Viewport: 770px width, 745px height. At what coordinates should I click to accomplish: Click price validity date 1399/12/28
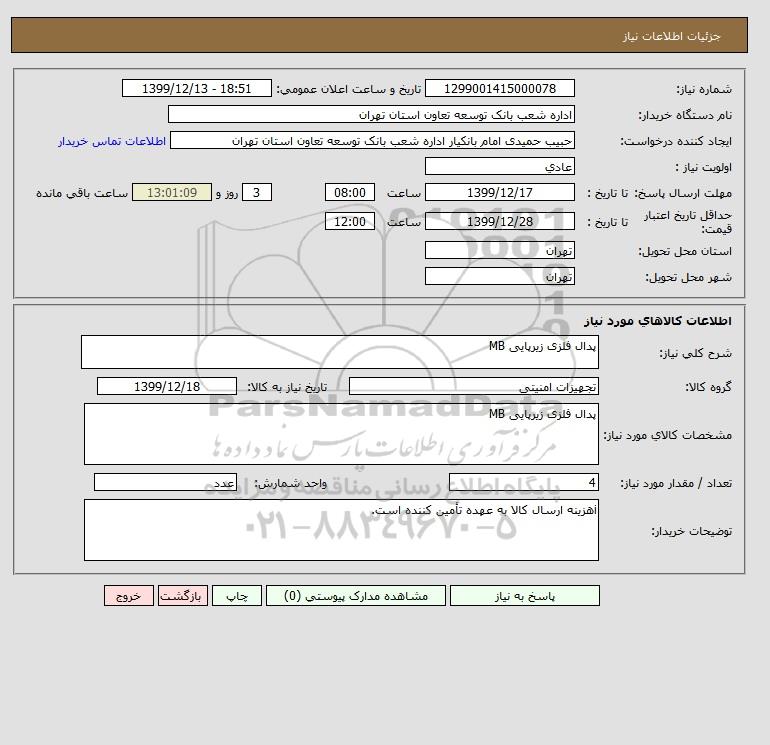[500, 221]
